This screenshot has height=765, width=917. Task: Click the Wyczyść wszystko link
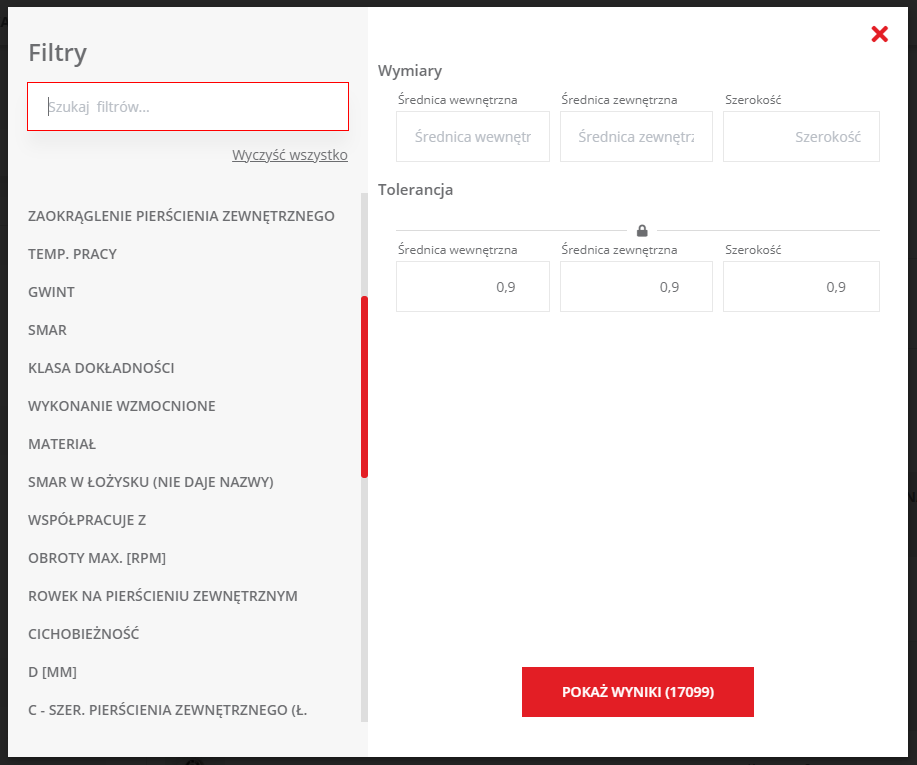pos(289,155)
